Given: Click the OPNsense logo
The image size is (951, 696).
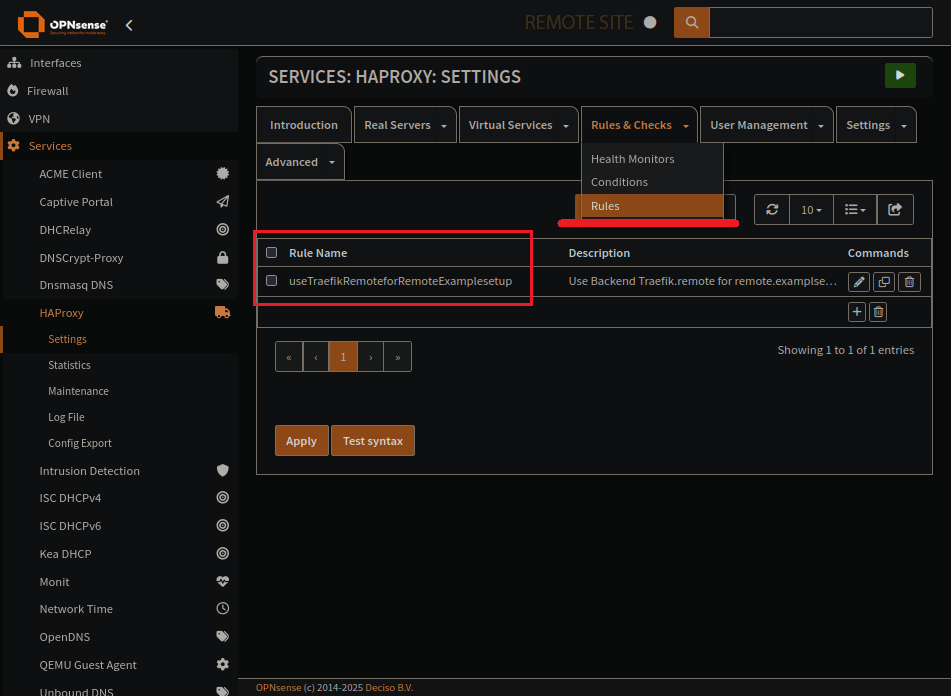Looking at the screenshot, I should click(x=62, y=24).
